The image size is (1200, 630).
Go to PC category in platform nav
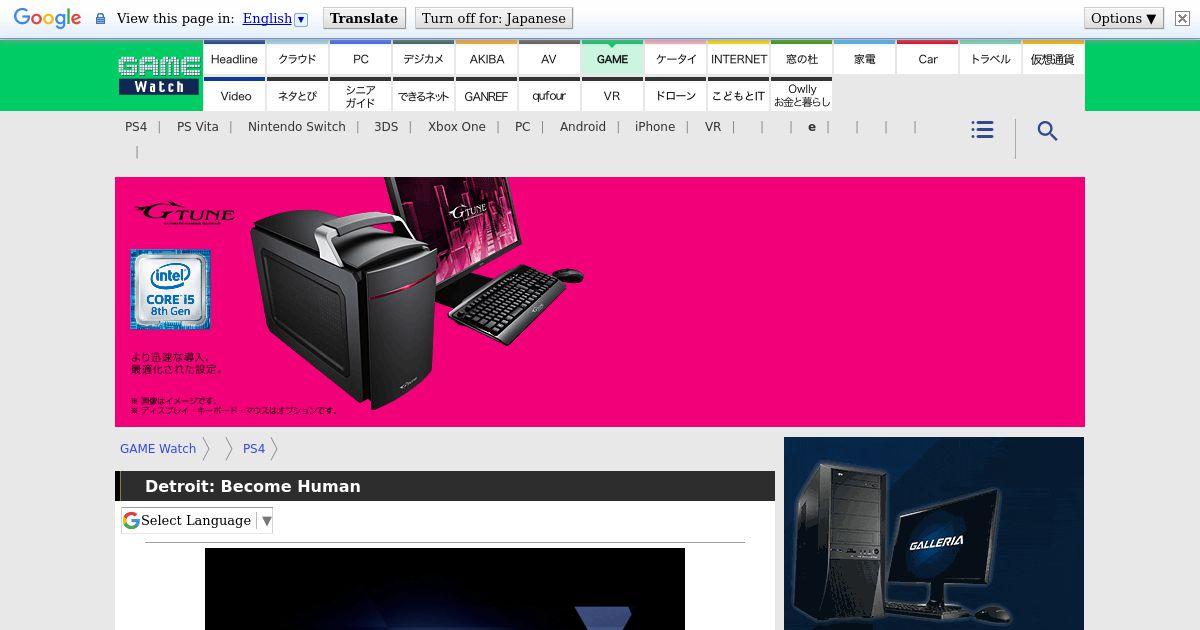click(523, 127)
